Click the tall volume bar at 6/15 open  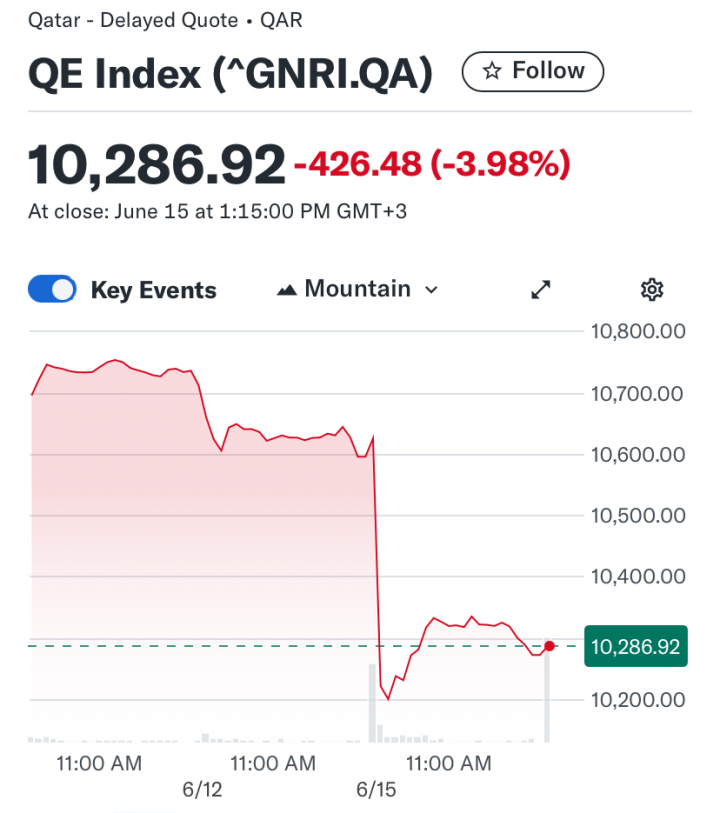(373, 703)
